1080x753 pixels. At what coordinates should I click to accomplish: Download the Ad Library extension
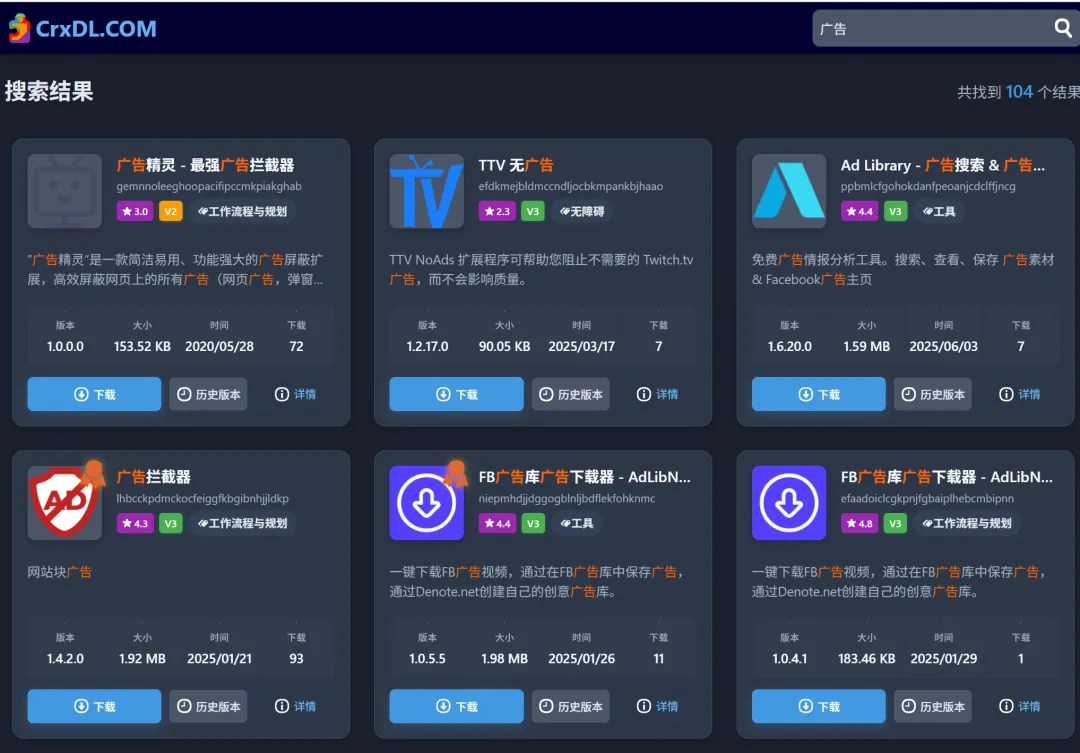(x=818, y=394)
